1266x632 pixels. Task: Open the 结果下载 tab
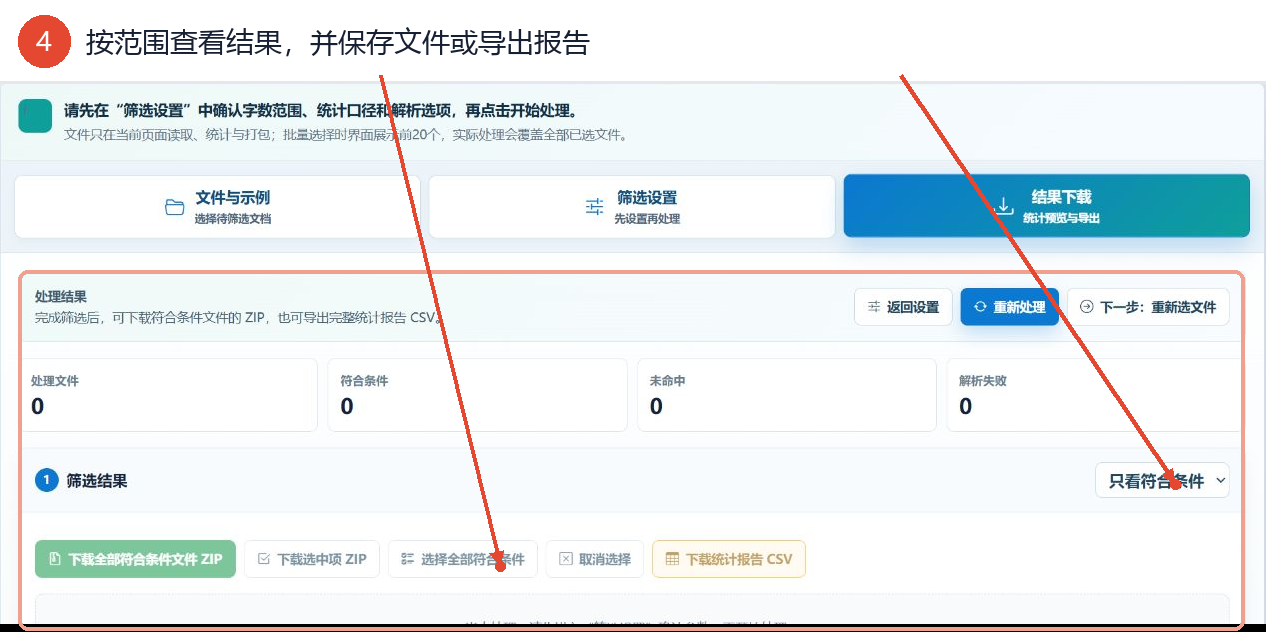[x=1046, y=206]
